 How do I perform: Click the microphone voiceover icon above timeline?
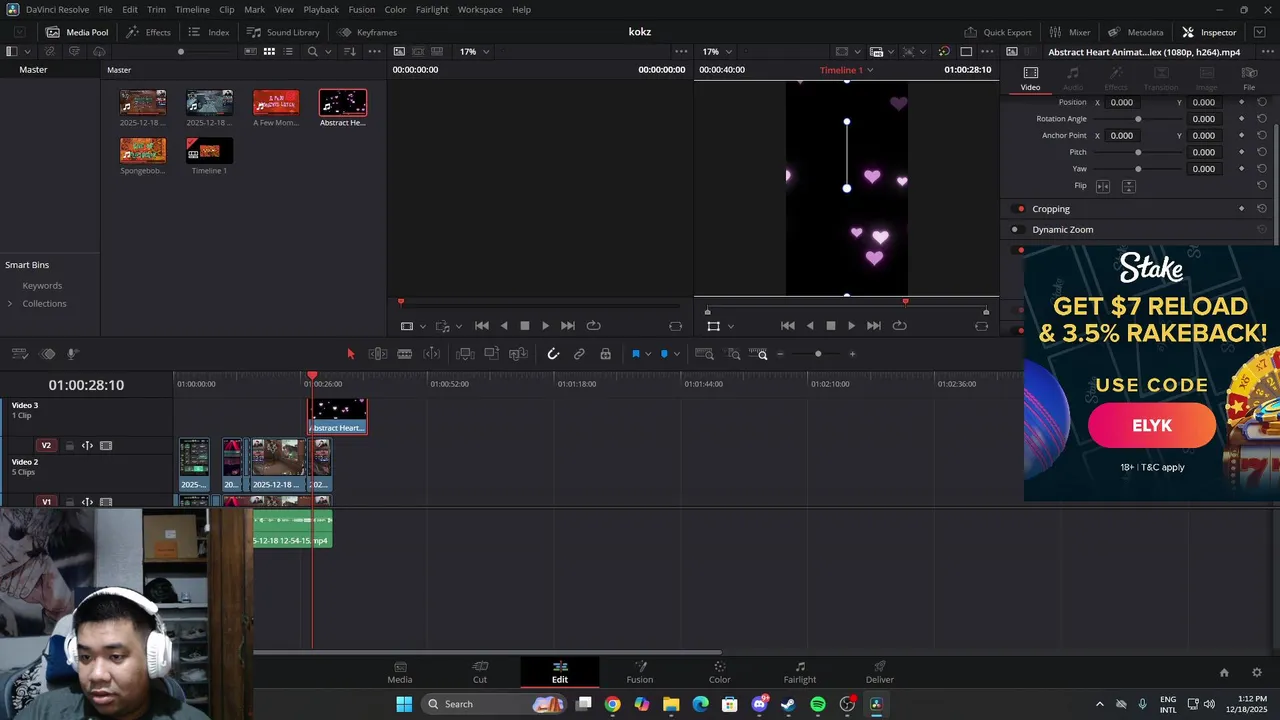(73, 354)
